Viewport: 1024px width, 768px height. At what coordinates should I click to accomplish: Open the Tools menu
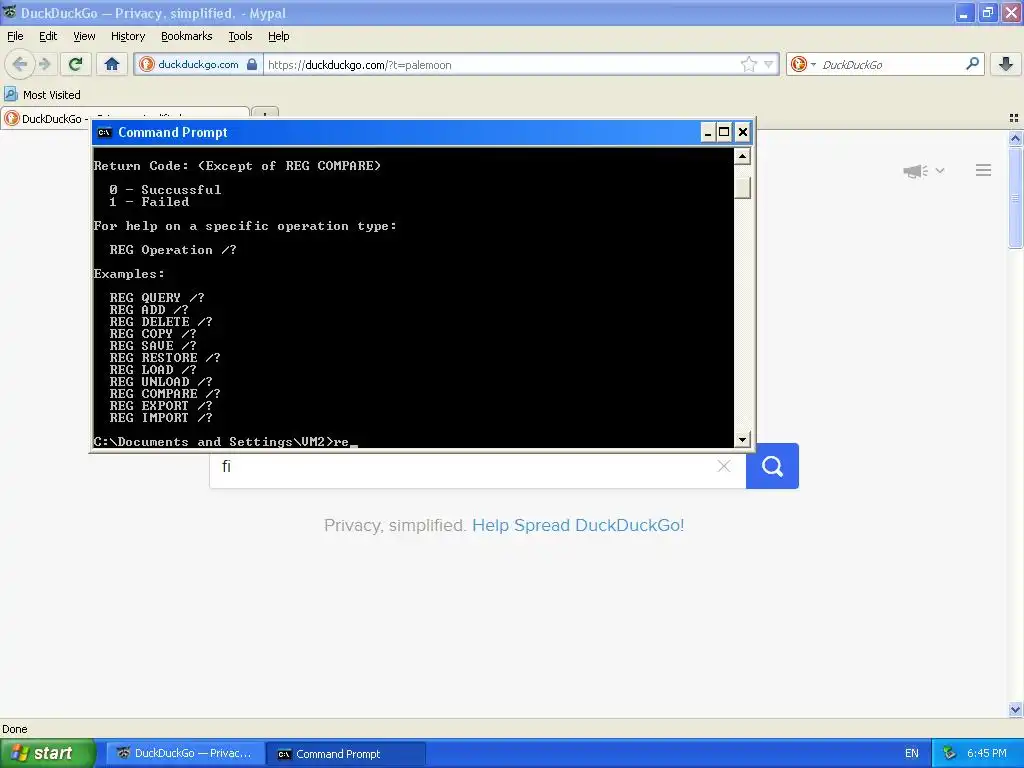click(240, 36)
